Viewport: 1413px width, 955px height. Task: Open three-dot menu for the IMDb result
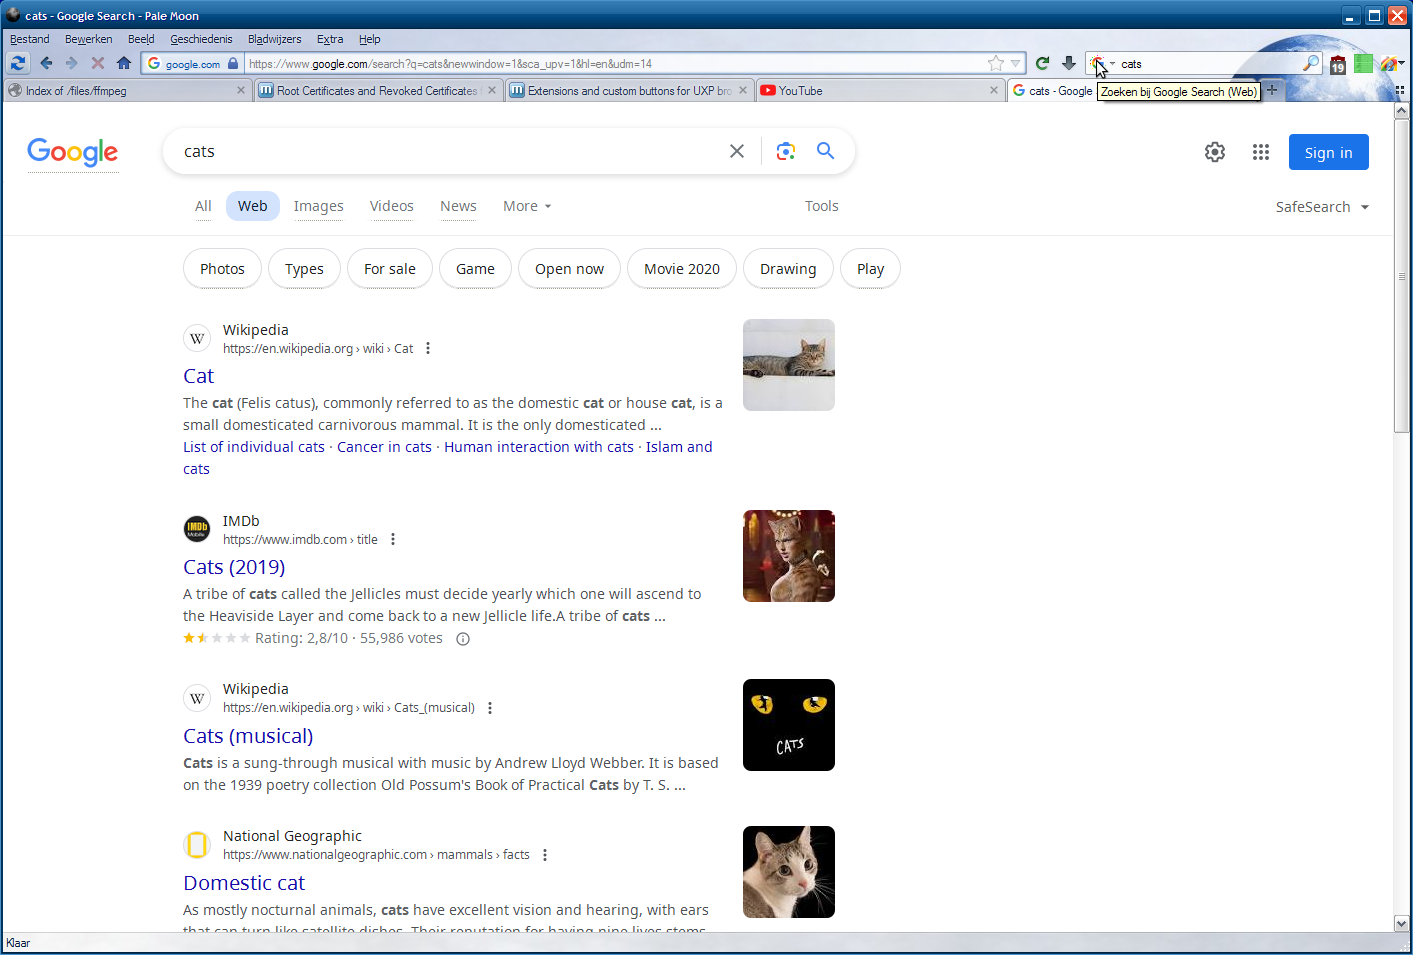[393, 540]
